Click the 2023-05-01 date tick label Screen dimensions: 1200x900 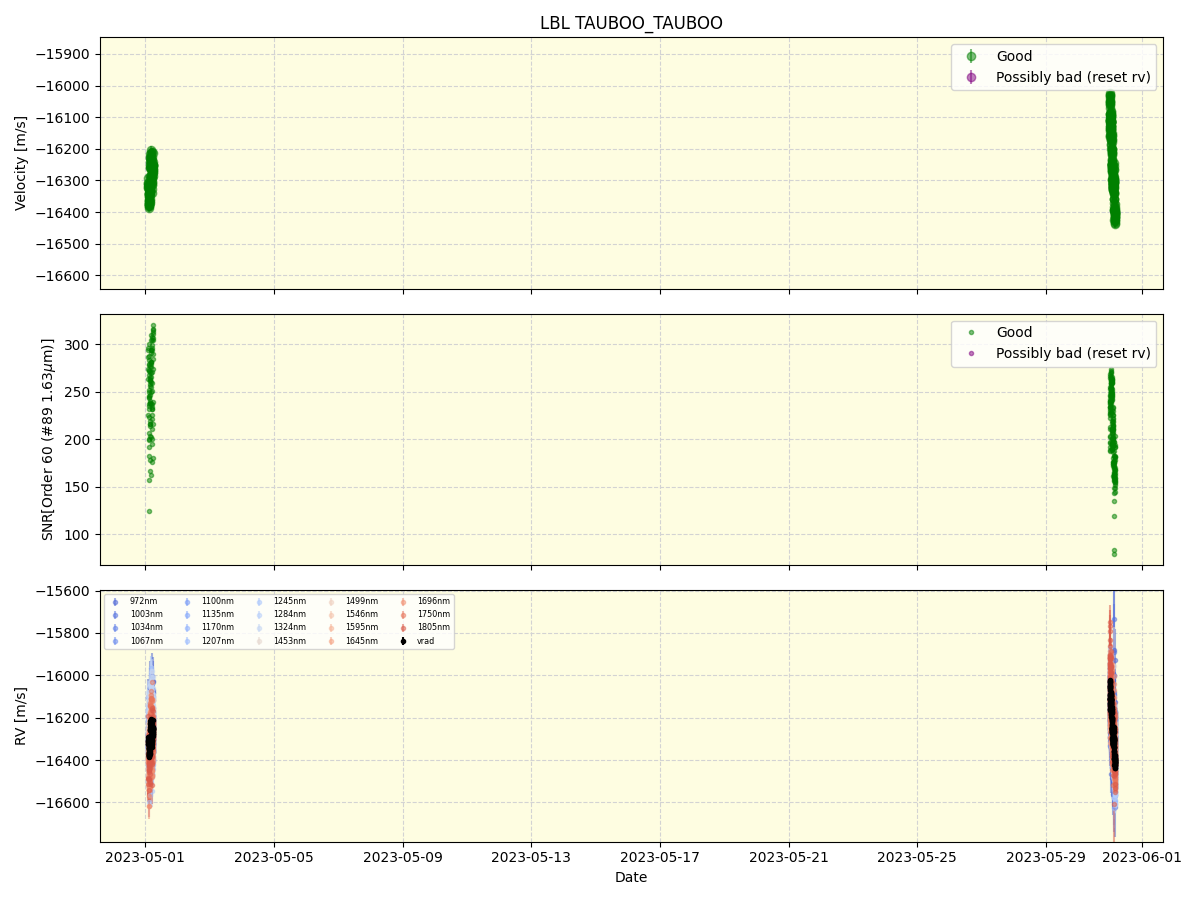point(146,857)
